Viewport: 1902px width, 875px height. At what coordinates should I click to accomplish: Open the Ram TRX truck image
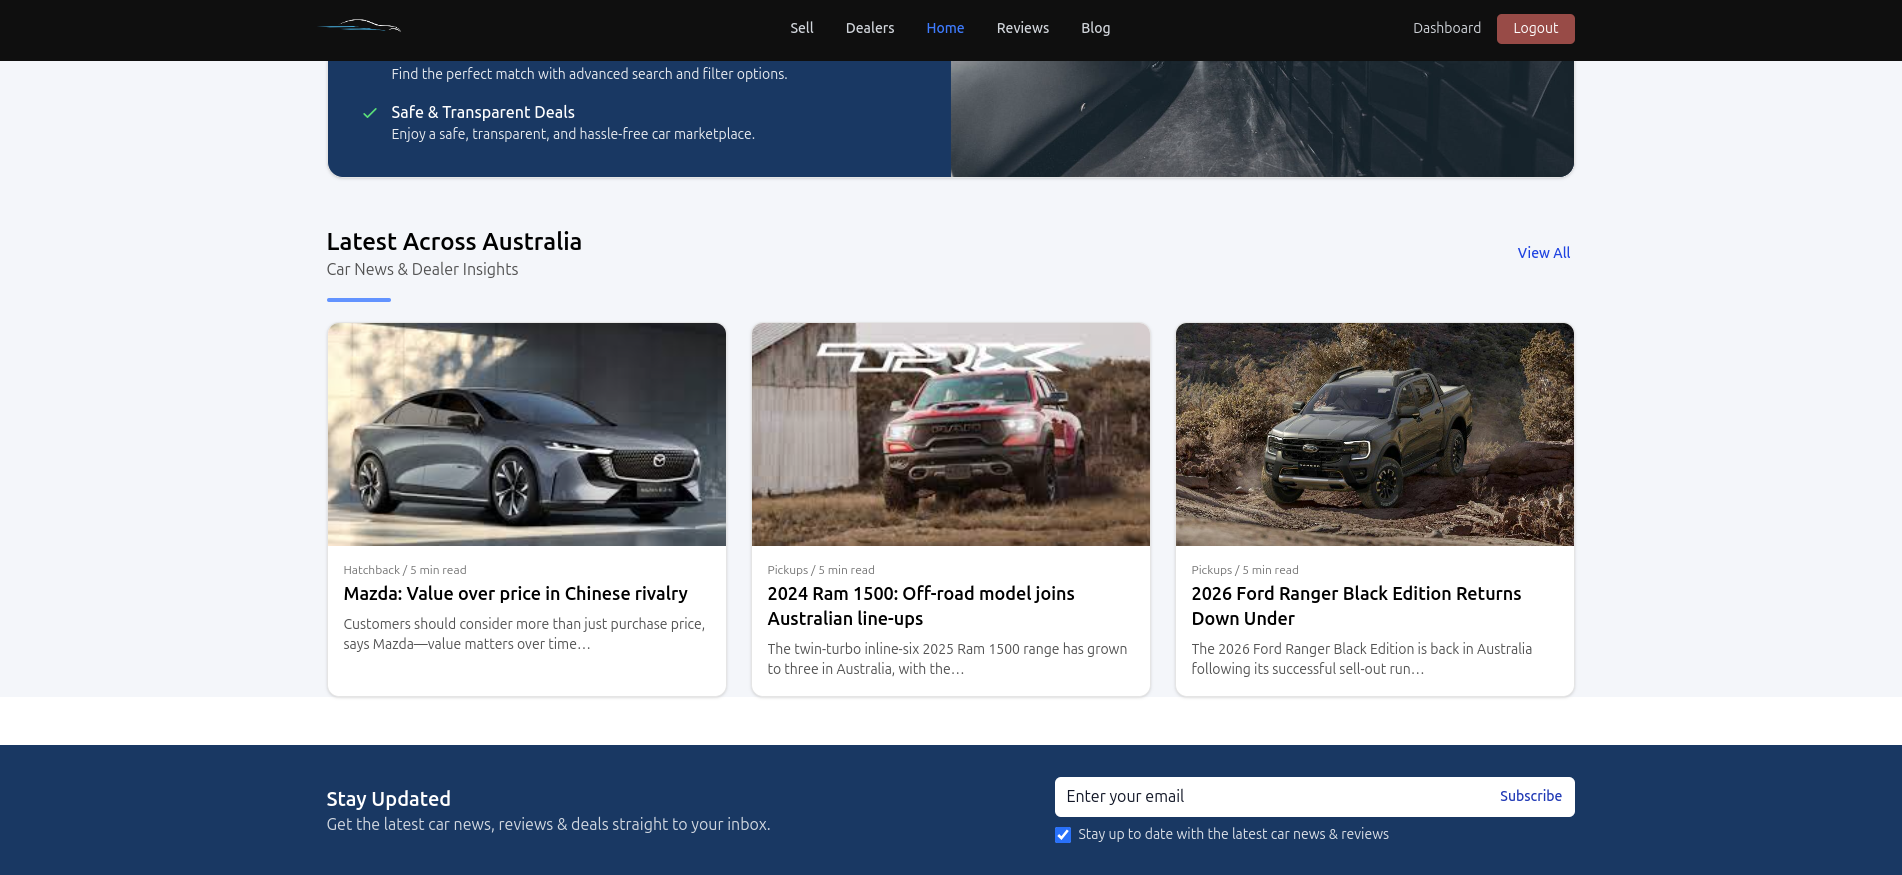point(951,434)
